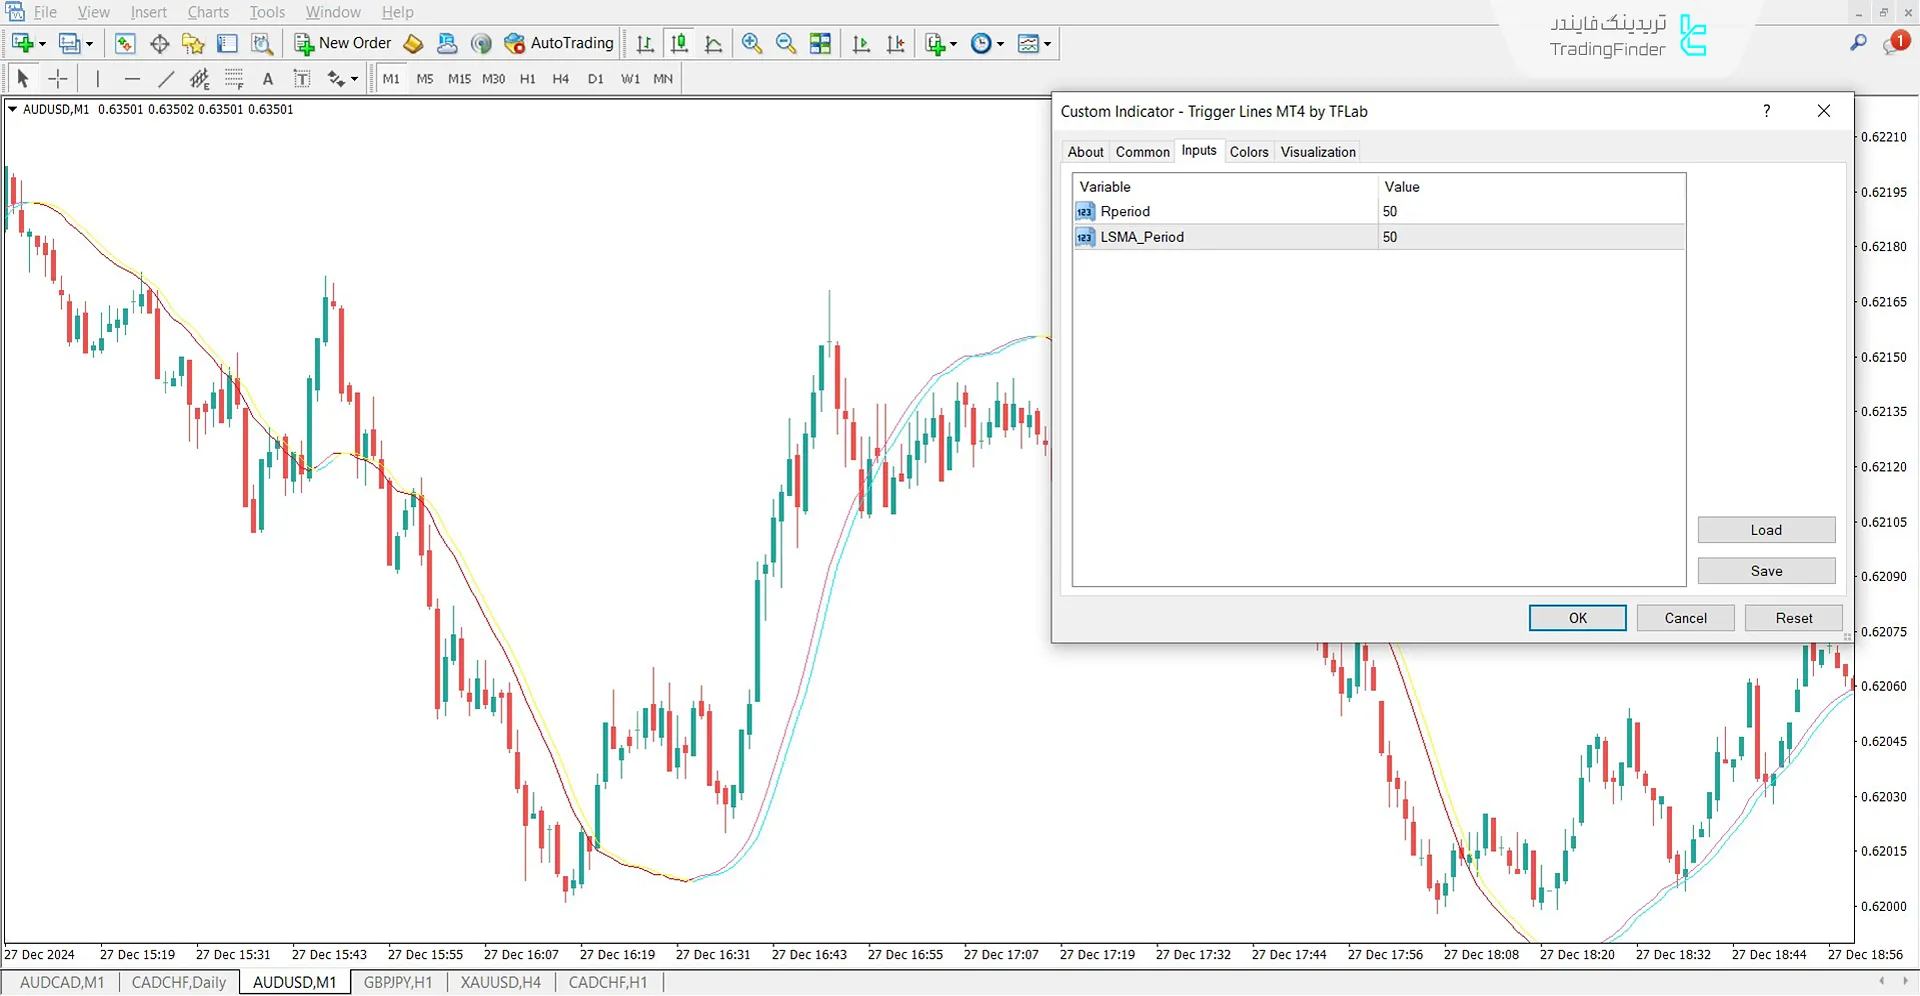The width and height of the screenshot is (1920, 996).
Task: Switch to the XAUUSD,H4 chart tab
Action: (500, 982)
